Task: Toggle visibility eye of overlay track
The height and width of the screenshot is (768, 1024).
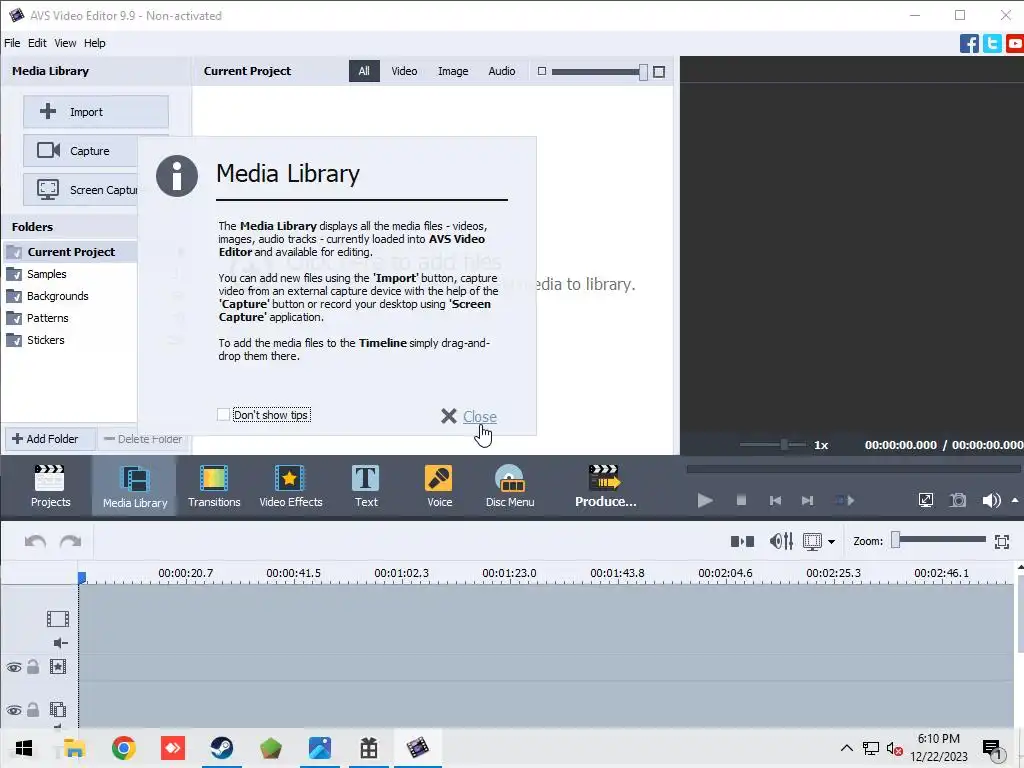Action: click(14, 710)
